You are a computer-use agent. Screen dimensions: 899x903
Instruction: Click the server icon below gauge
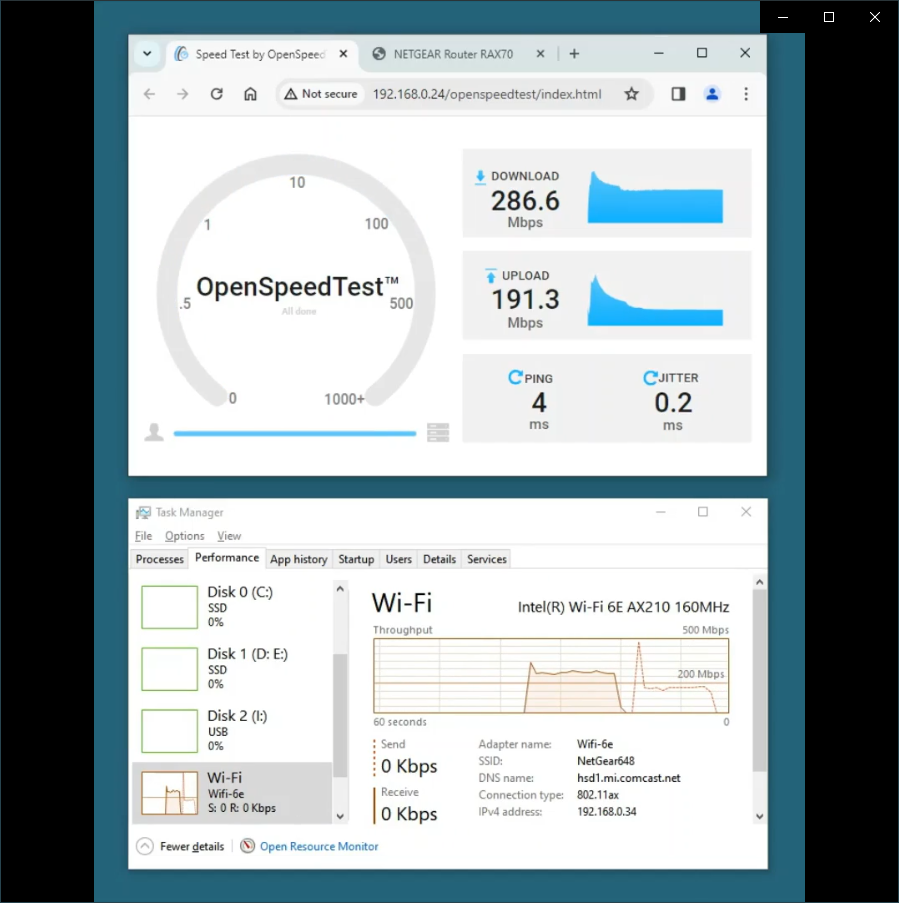click(438, 432)
